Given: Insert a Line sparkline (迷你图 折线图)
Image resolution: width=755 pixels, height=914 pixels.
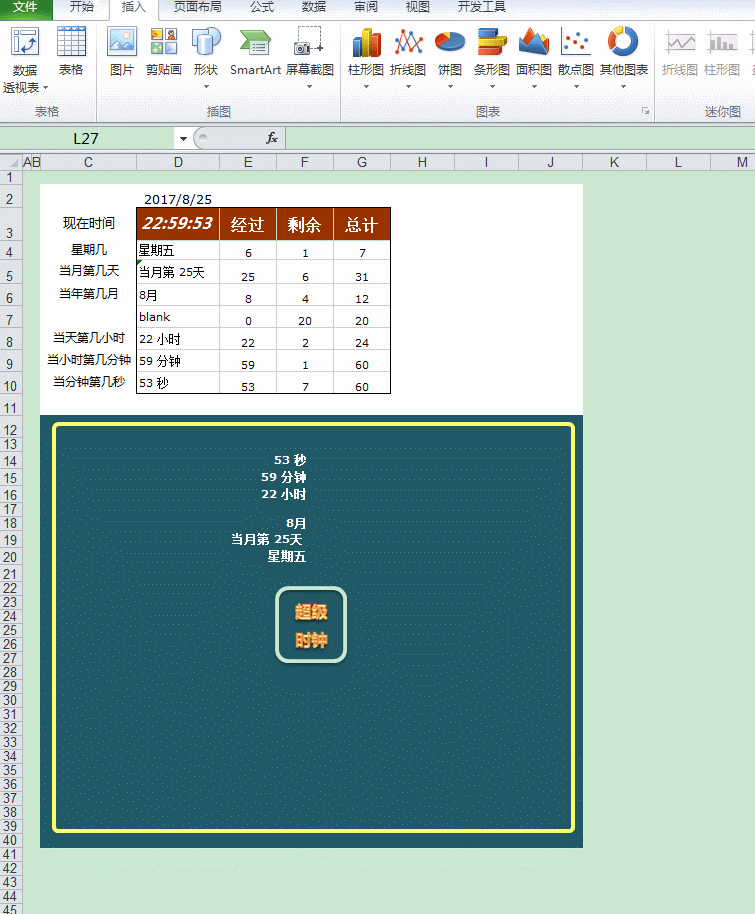Looking at the screenshot, I should pyautogui.click(x=680, y=52).
